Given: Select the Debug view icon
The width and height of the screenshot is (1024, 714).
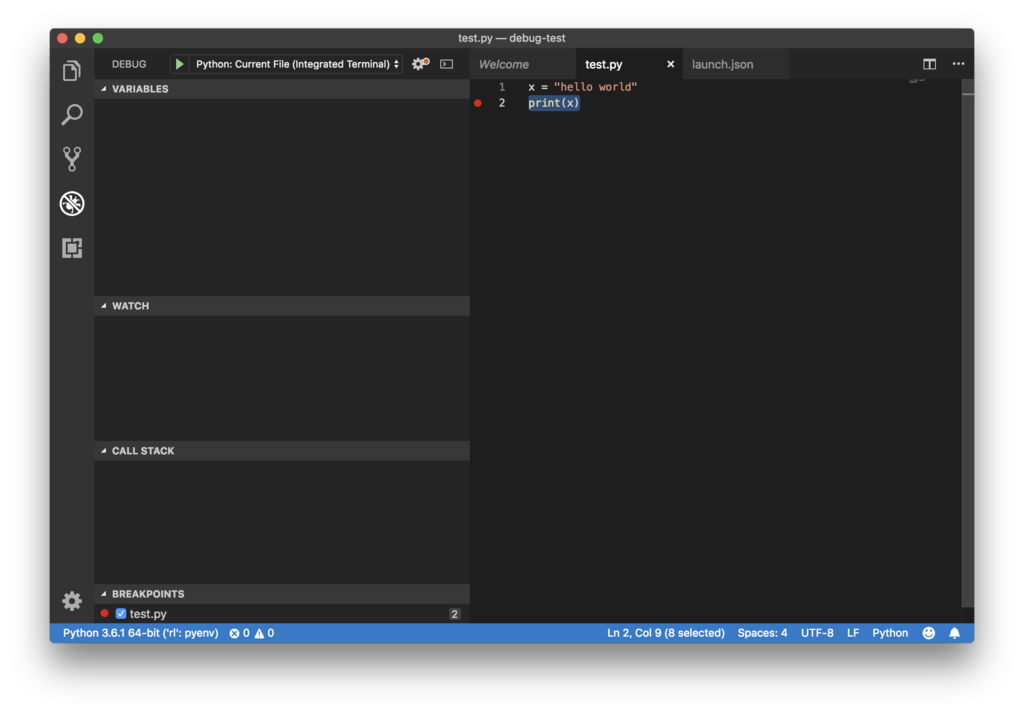Looking at the screenshot, I should point(72,204).
